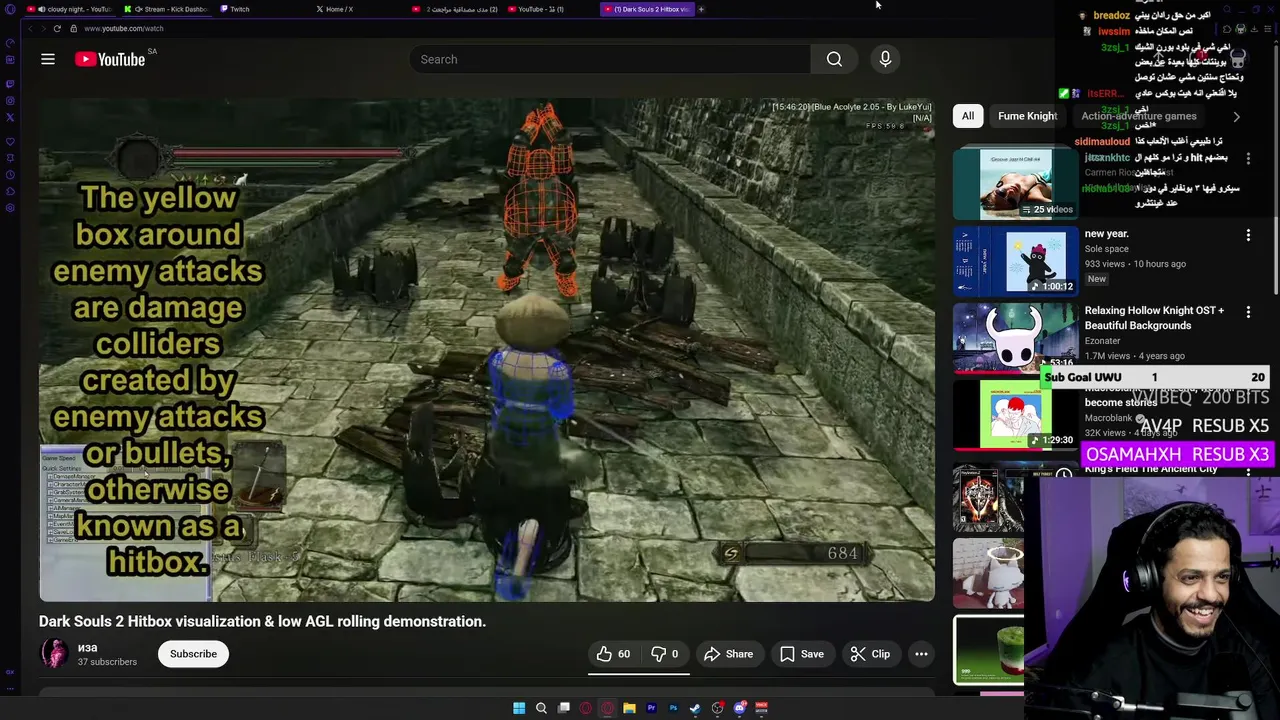Like the video with thumbs up
This screenshot has height=720, width=1280.
pyautogui.click(x=613, y=654)
